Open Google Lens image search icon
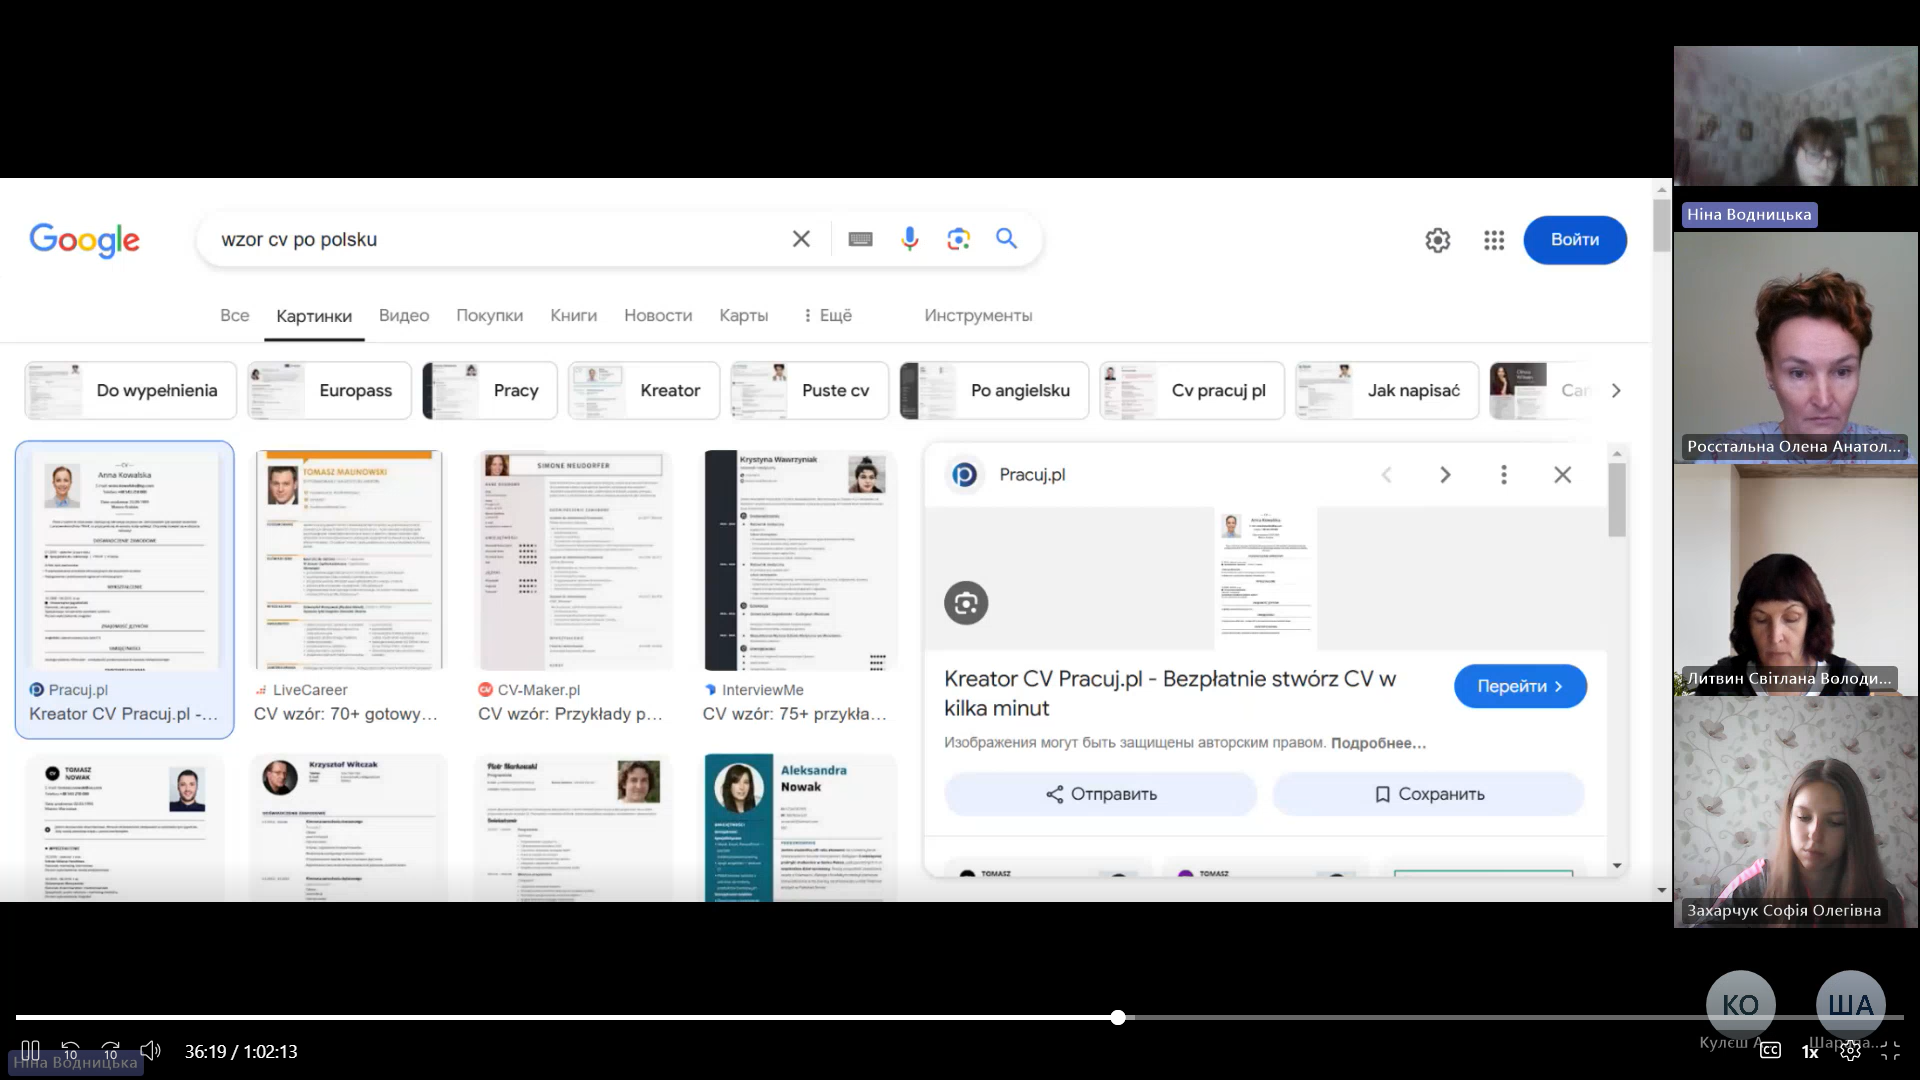Viewport: 1920px width, 1080px height. point(958,239)
